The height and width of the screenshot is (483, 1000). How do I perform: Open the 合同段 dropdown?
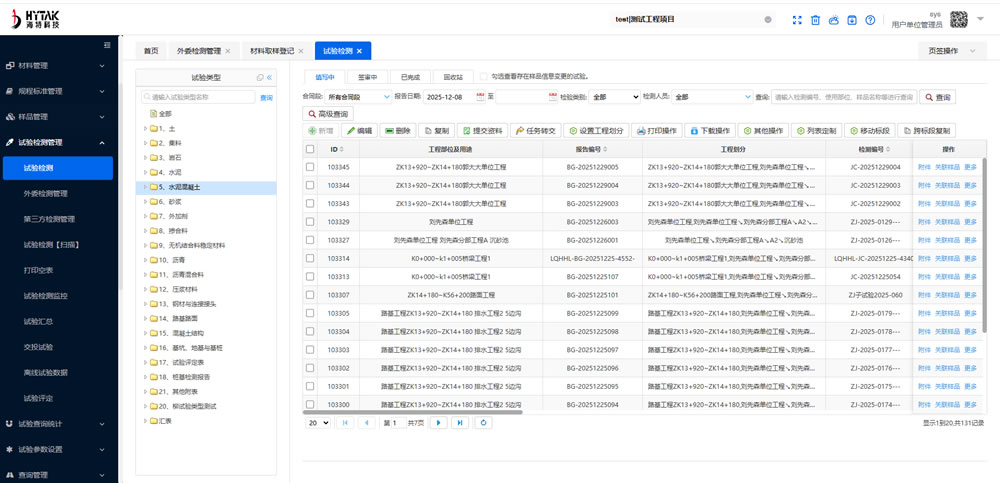click(357, 97)
